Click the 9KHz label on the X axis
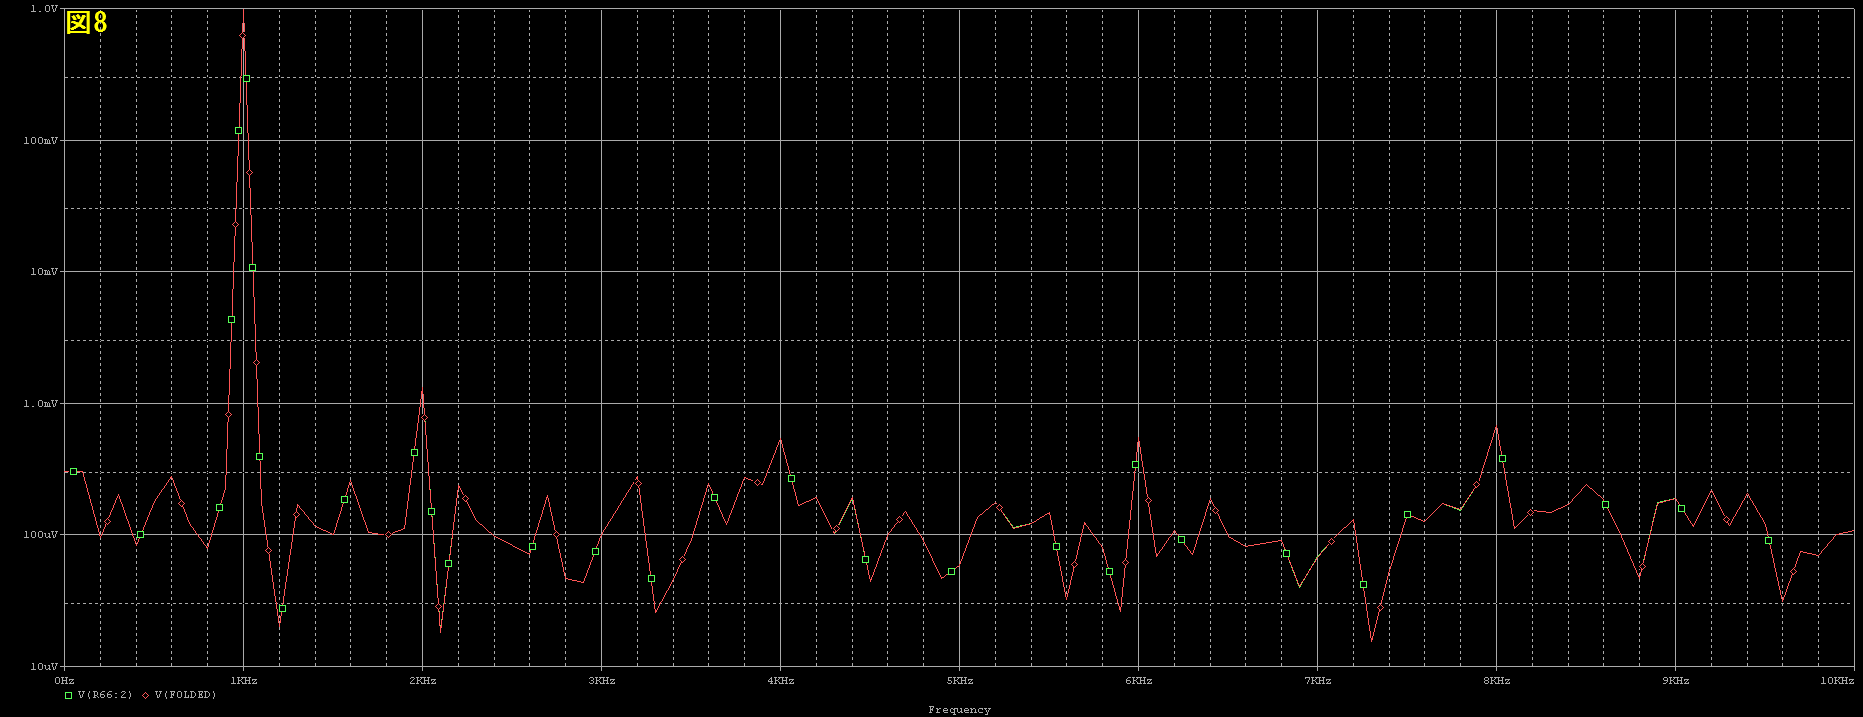This screenshot has width=1863, height=717. pyautogui.click(x=1676, y=681)
